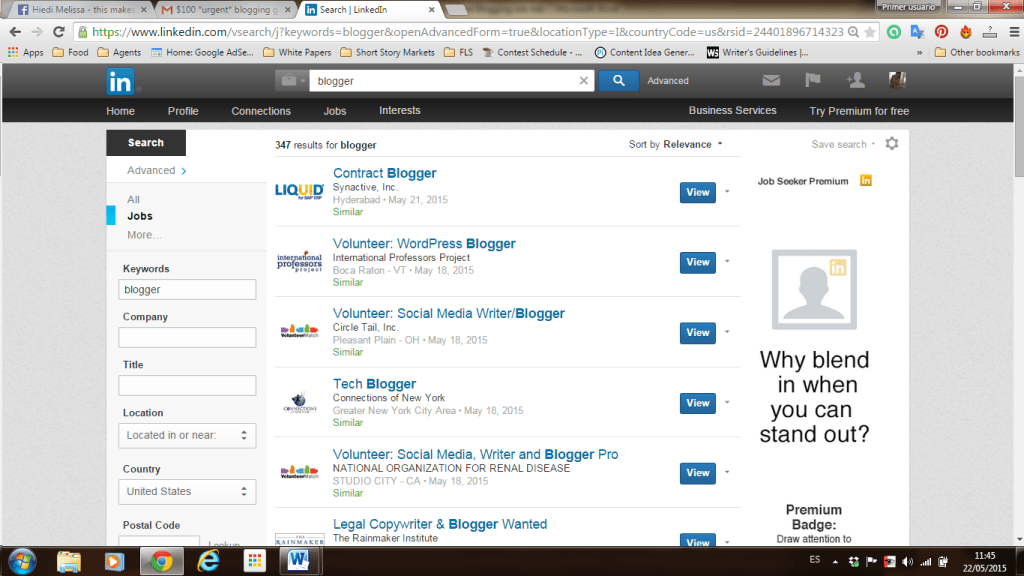Select the All filter in sidebar

(133, 199)
